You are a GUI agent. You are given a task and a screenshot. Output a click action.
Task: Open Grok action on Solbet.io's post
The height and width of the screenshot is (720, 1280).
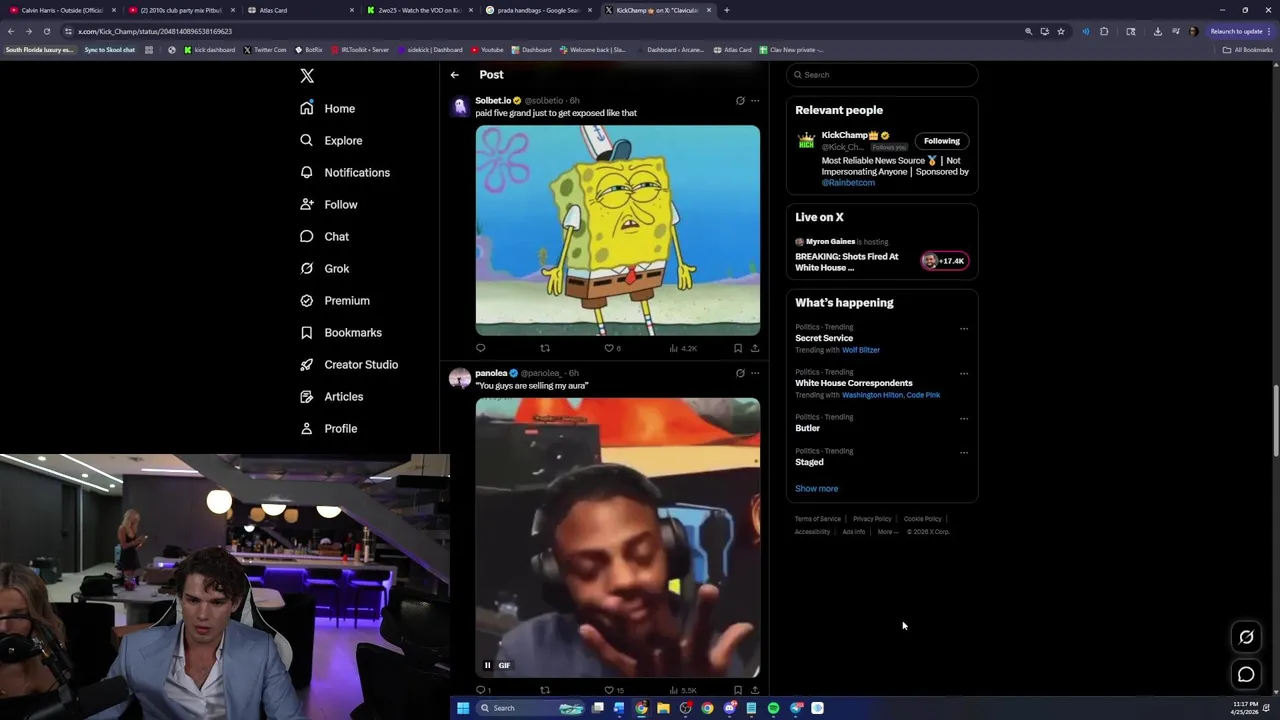[740, 100]
